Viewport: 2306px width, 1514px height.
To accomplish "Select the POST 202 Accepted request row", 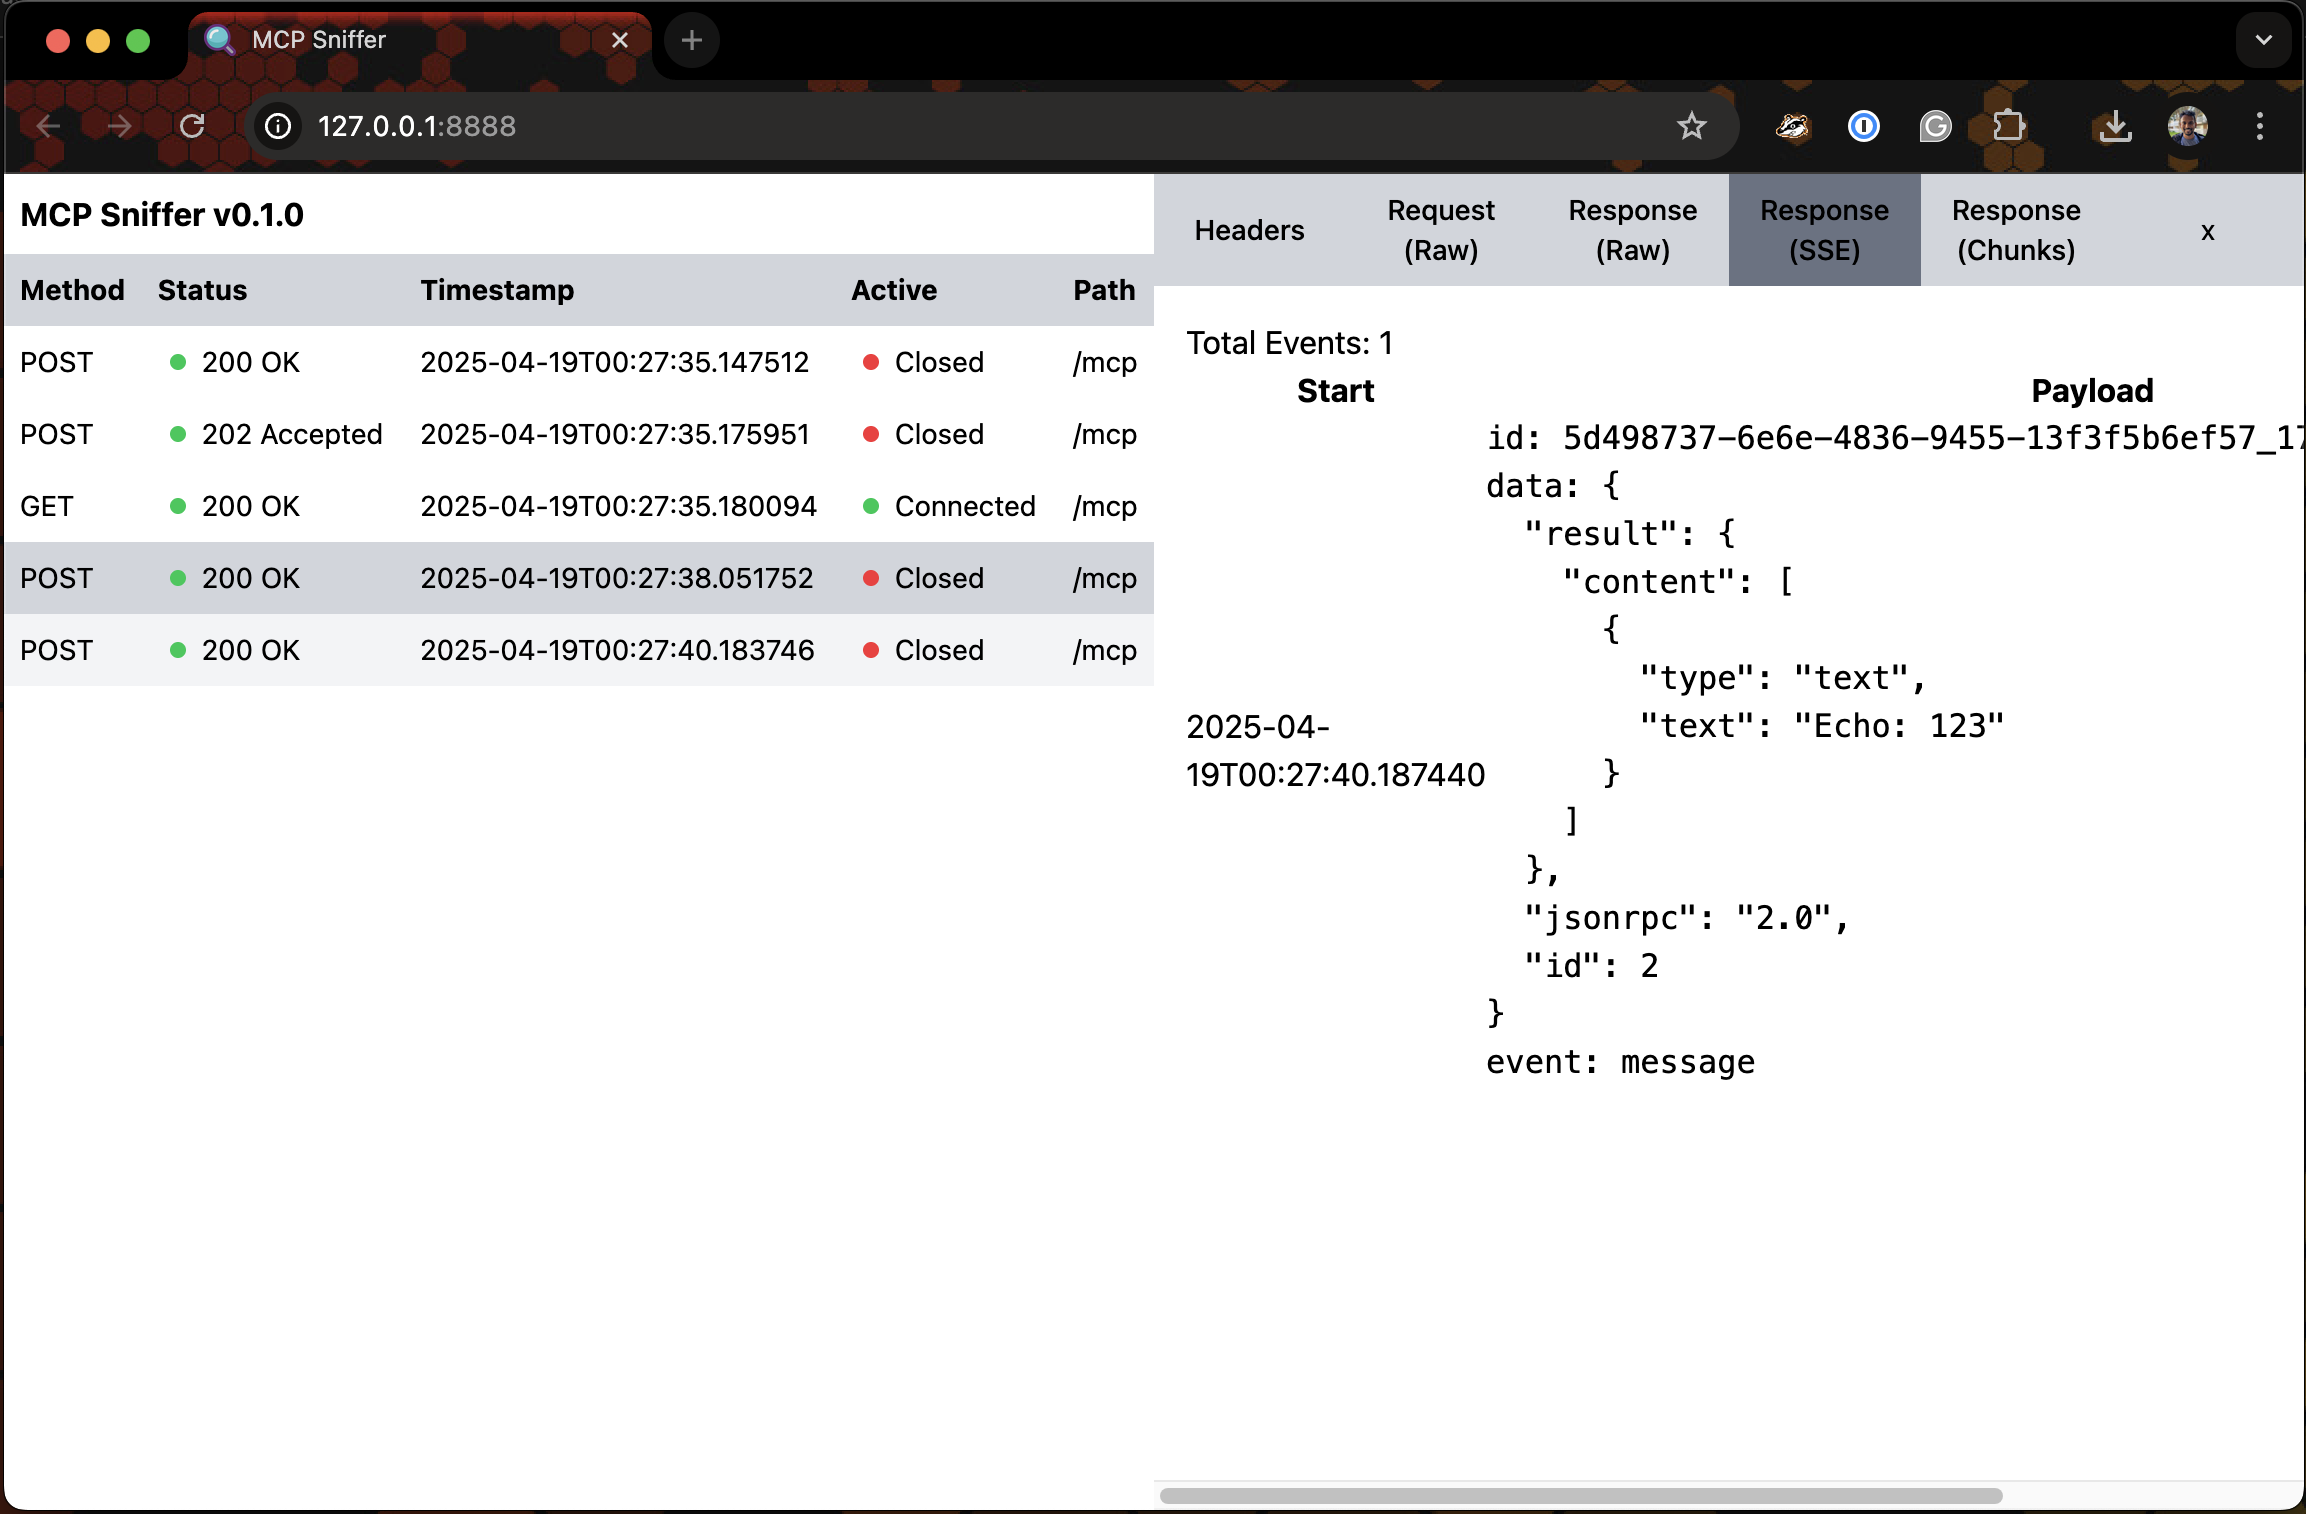I will pos(578,434).
